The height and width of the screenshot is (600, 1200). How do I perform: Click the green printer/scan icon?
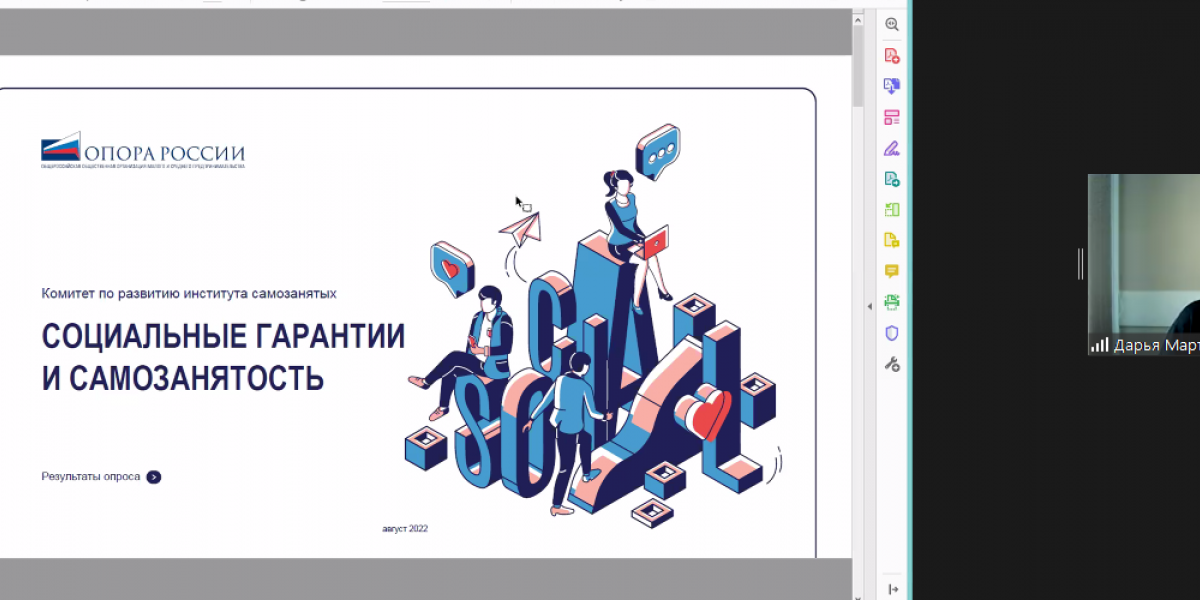[x=891, y=302]
